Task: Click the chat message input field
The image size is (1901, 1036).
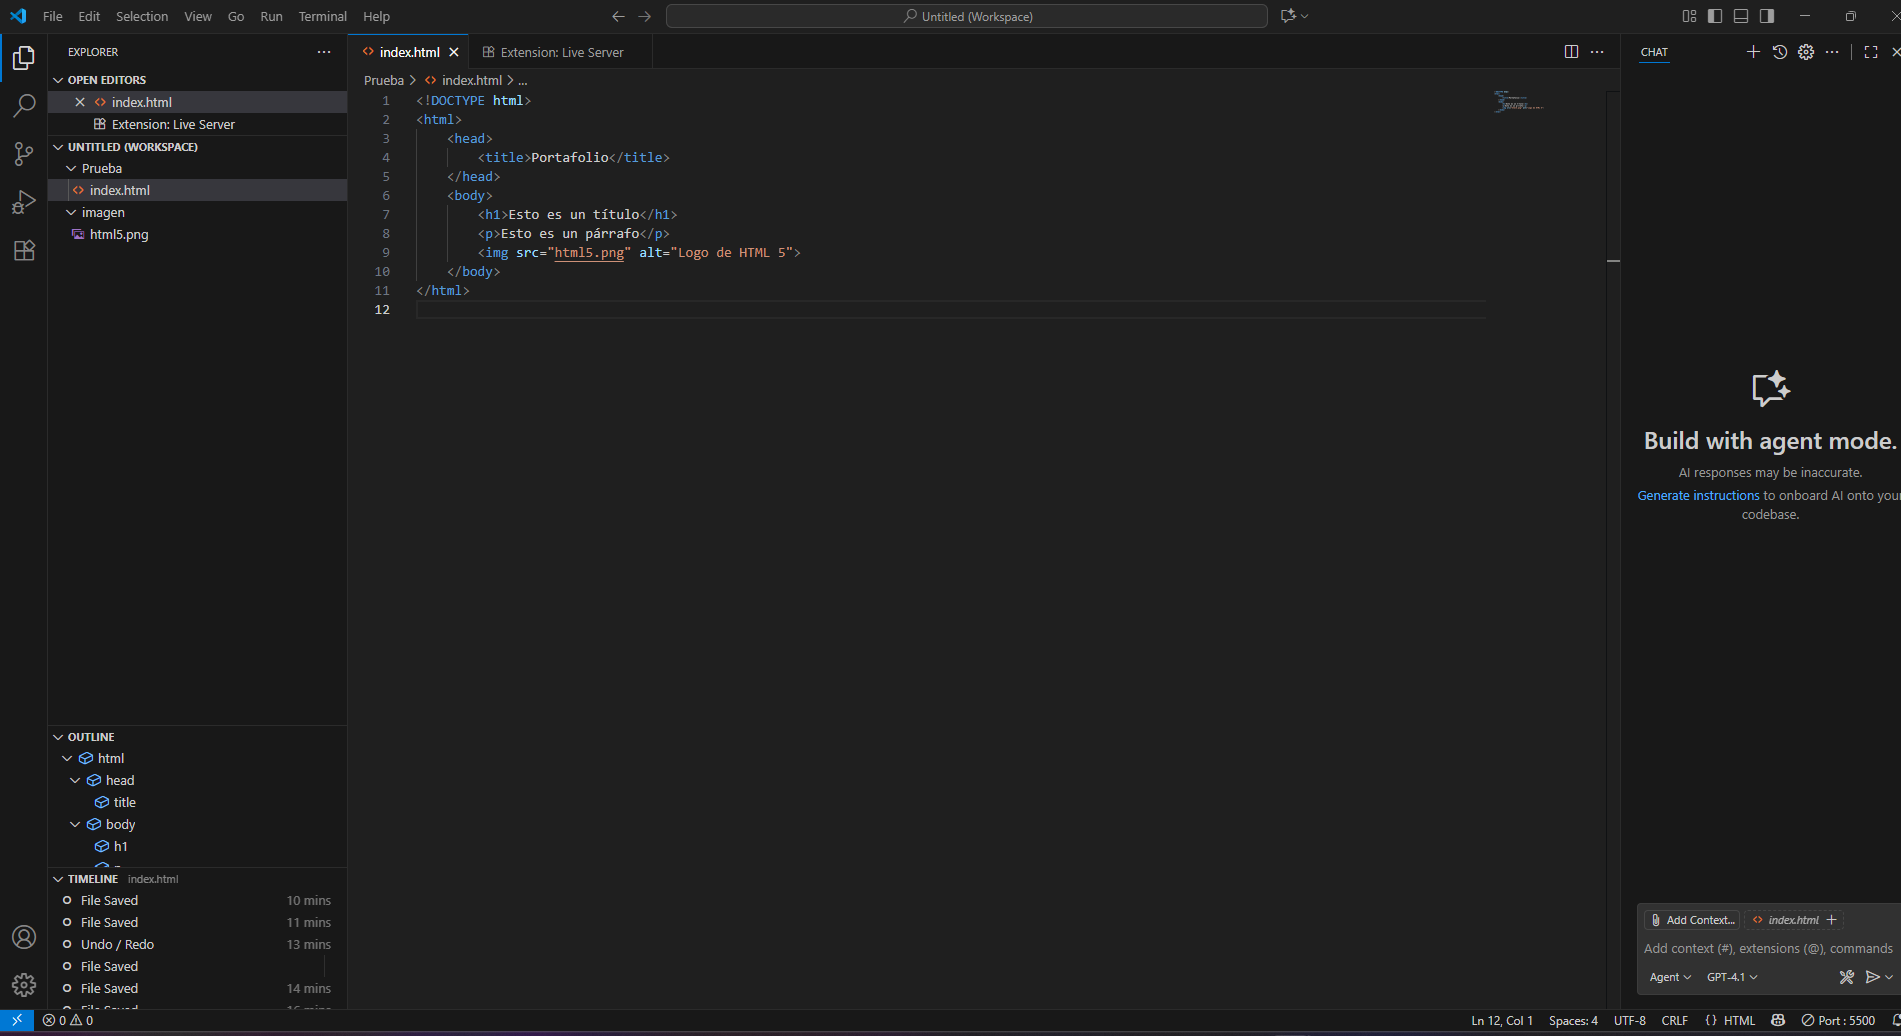Action: pos(1768,948)
